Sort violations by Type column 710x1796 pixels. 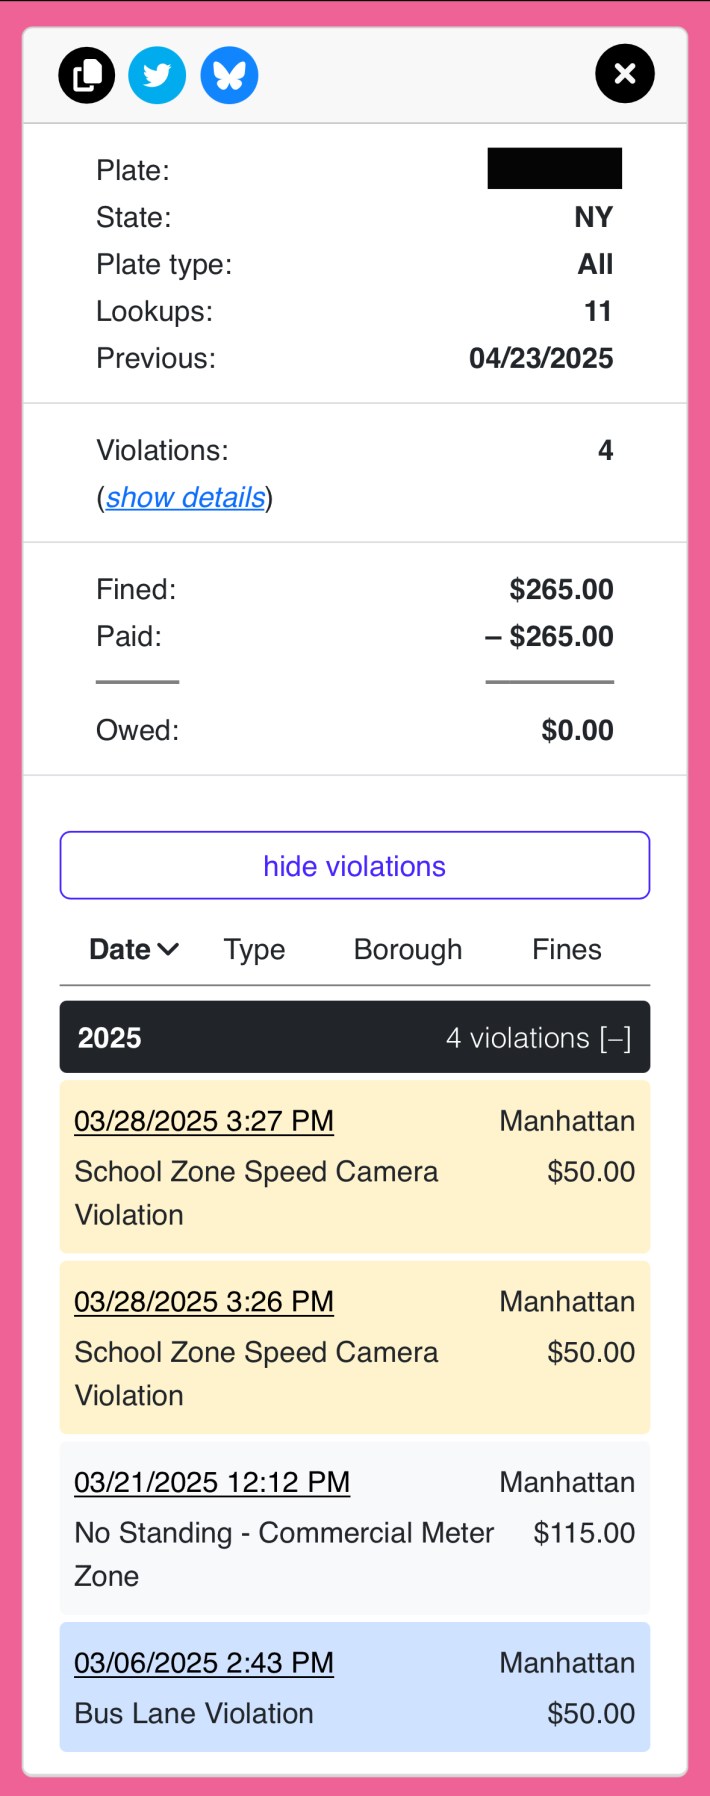(x=254, y=949)
